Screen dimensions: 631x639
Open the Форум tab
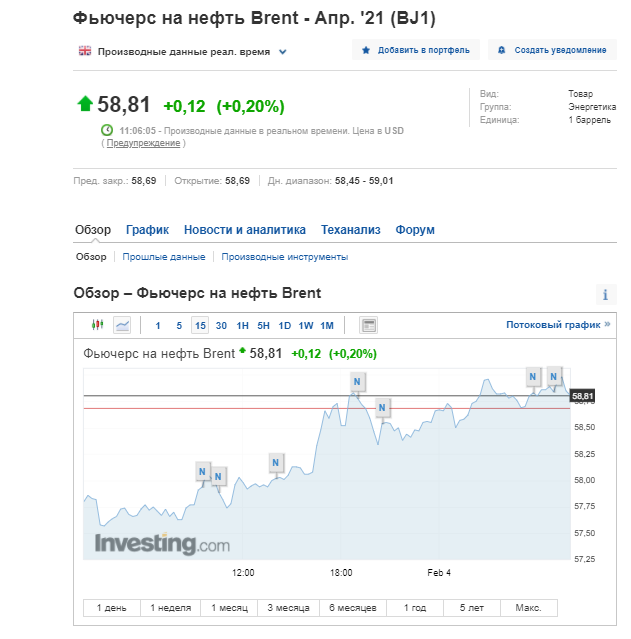tap(415, 229)
